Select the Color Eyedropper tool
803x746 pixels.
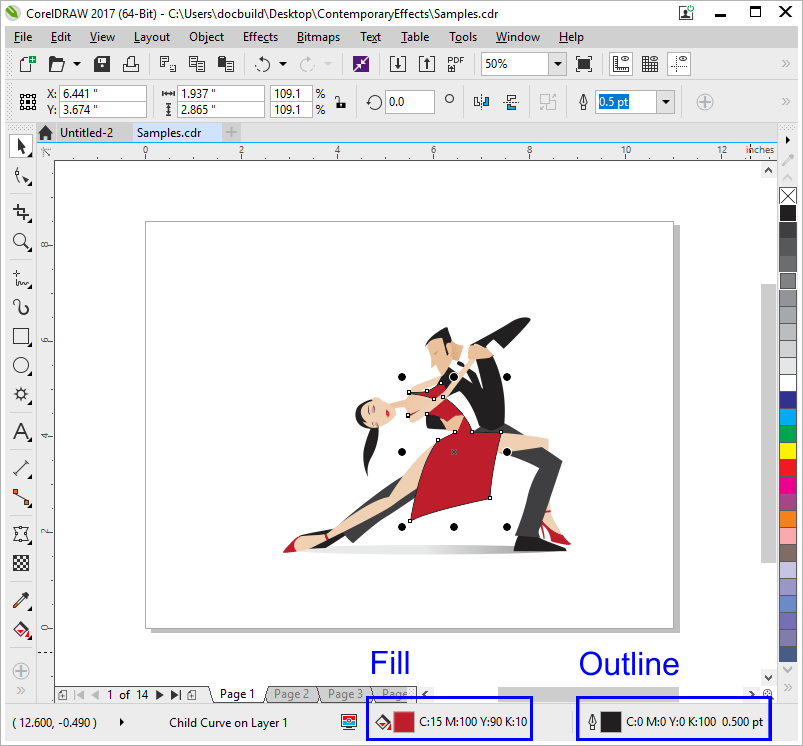click(x=21, y=600)
